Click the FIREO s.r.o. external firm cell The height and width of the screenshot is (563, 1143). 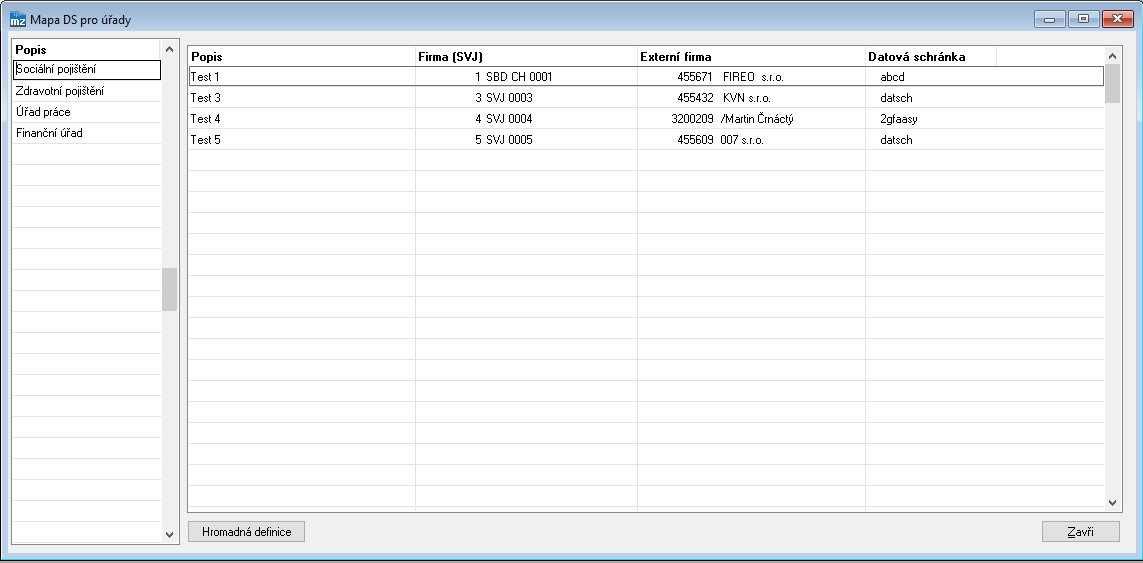(752, 77)
